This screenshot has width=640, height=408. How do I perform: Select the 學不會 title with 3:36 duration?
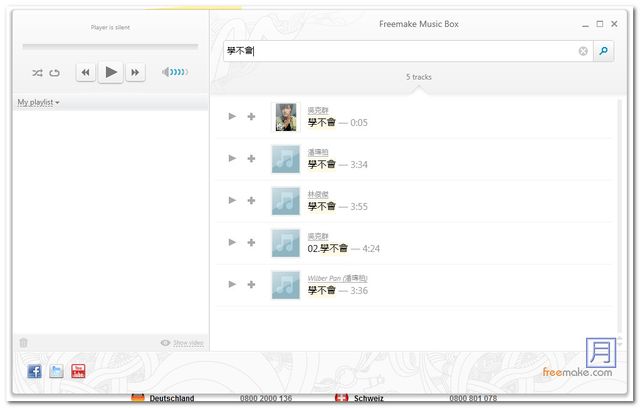click(x=322, y=290)
